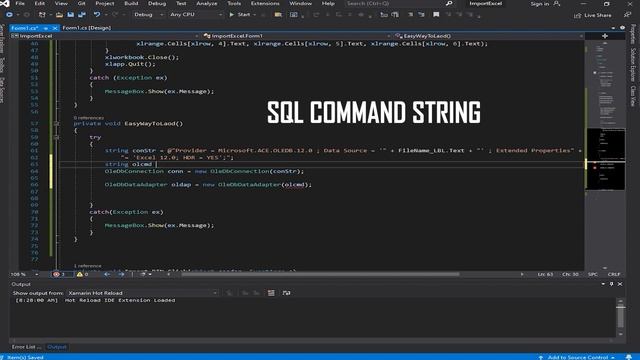This screenshot has width=640, height=360.
Task: Collapse the EasyWayToLaod method outline
Action: click(57, 123)
